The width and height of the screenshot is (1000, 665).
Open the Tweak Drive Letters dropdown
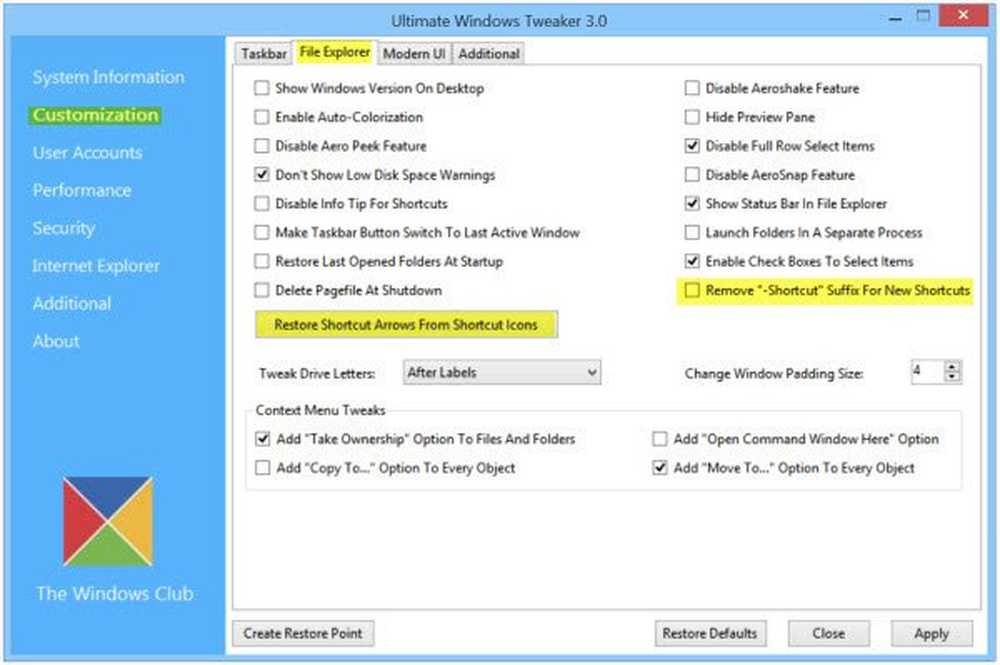click(x=502, y=372)
